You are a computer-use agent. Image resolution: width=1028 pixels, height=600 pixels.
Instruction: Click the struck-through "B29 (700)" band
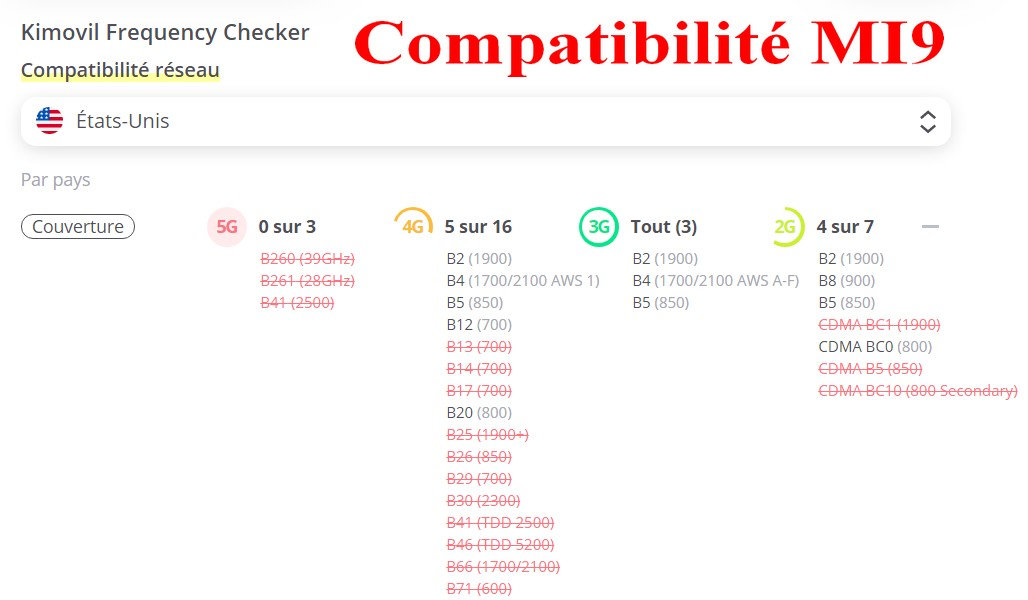point(479,479)
